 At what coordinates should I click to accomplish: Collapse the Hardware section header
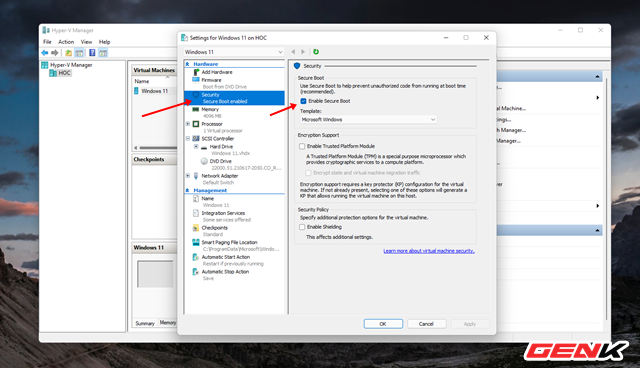click(187, 64)
